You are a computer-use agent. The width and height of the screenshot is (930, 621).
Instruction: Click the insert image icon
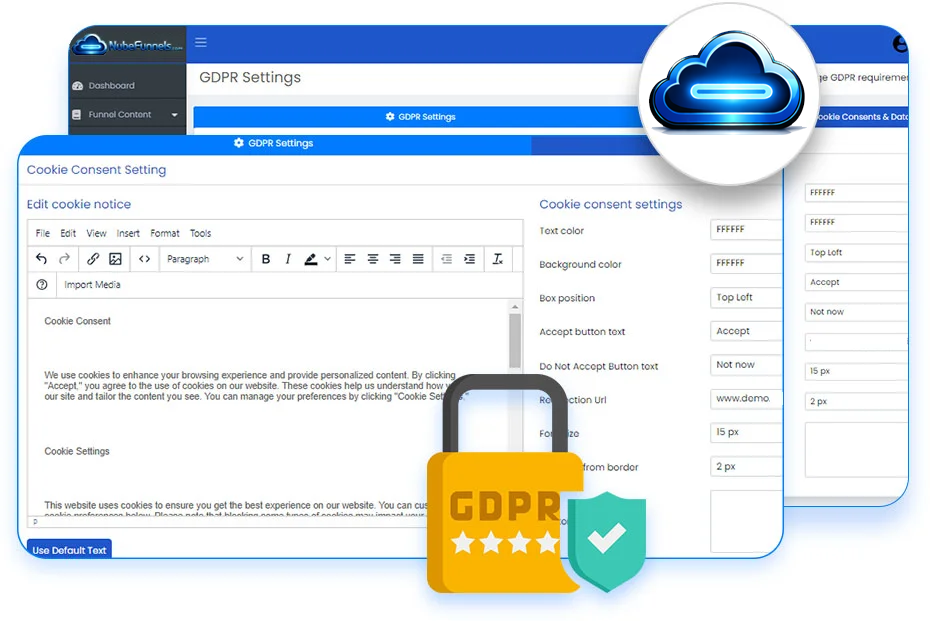tap(115, 259)
